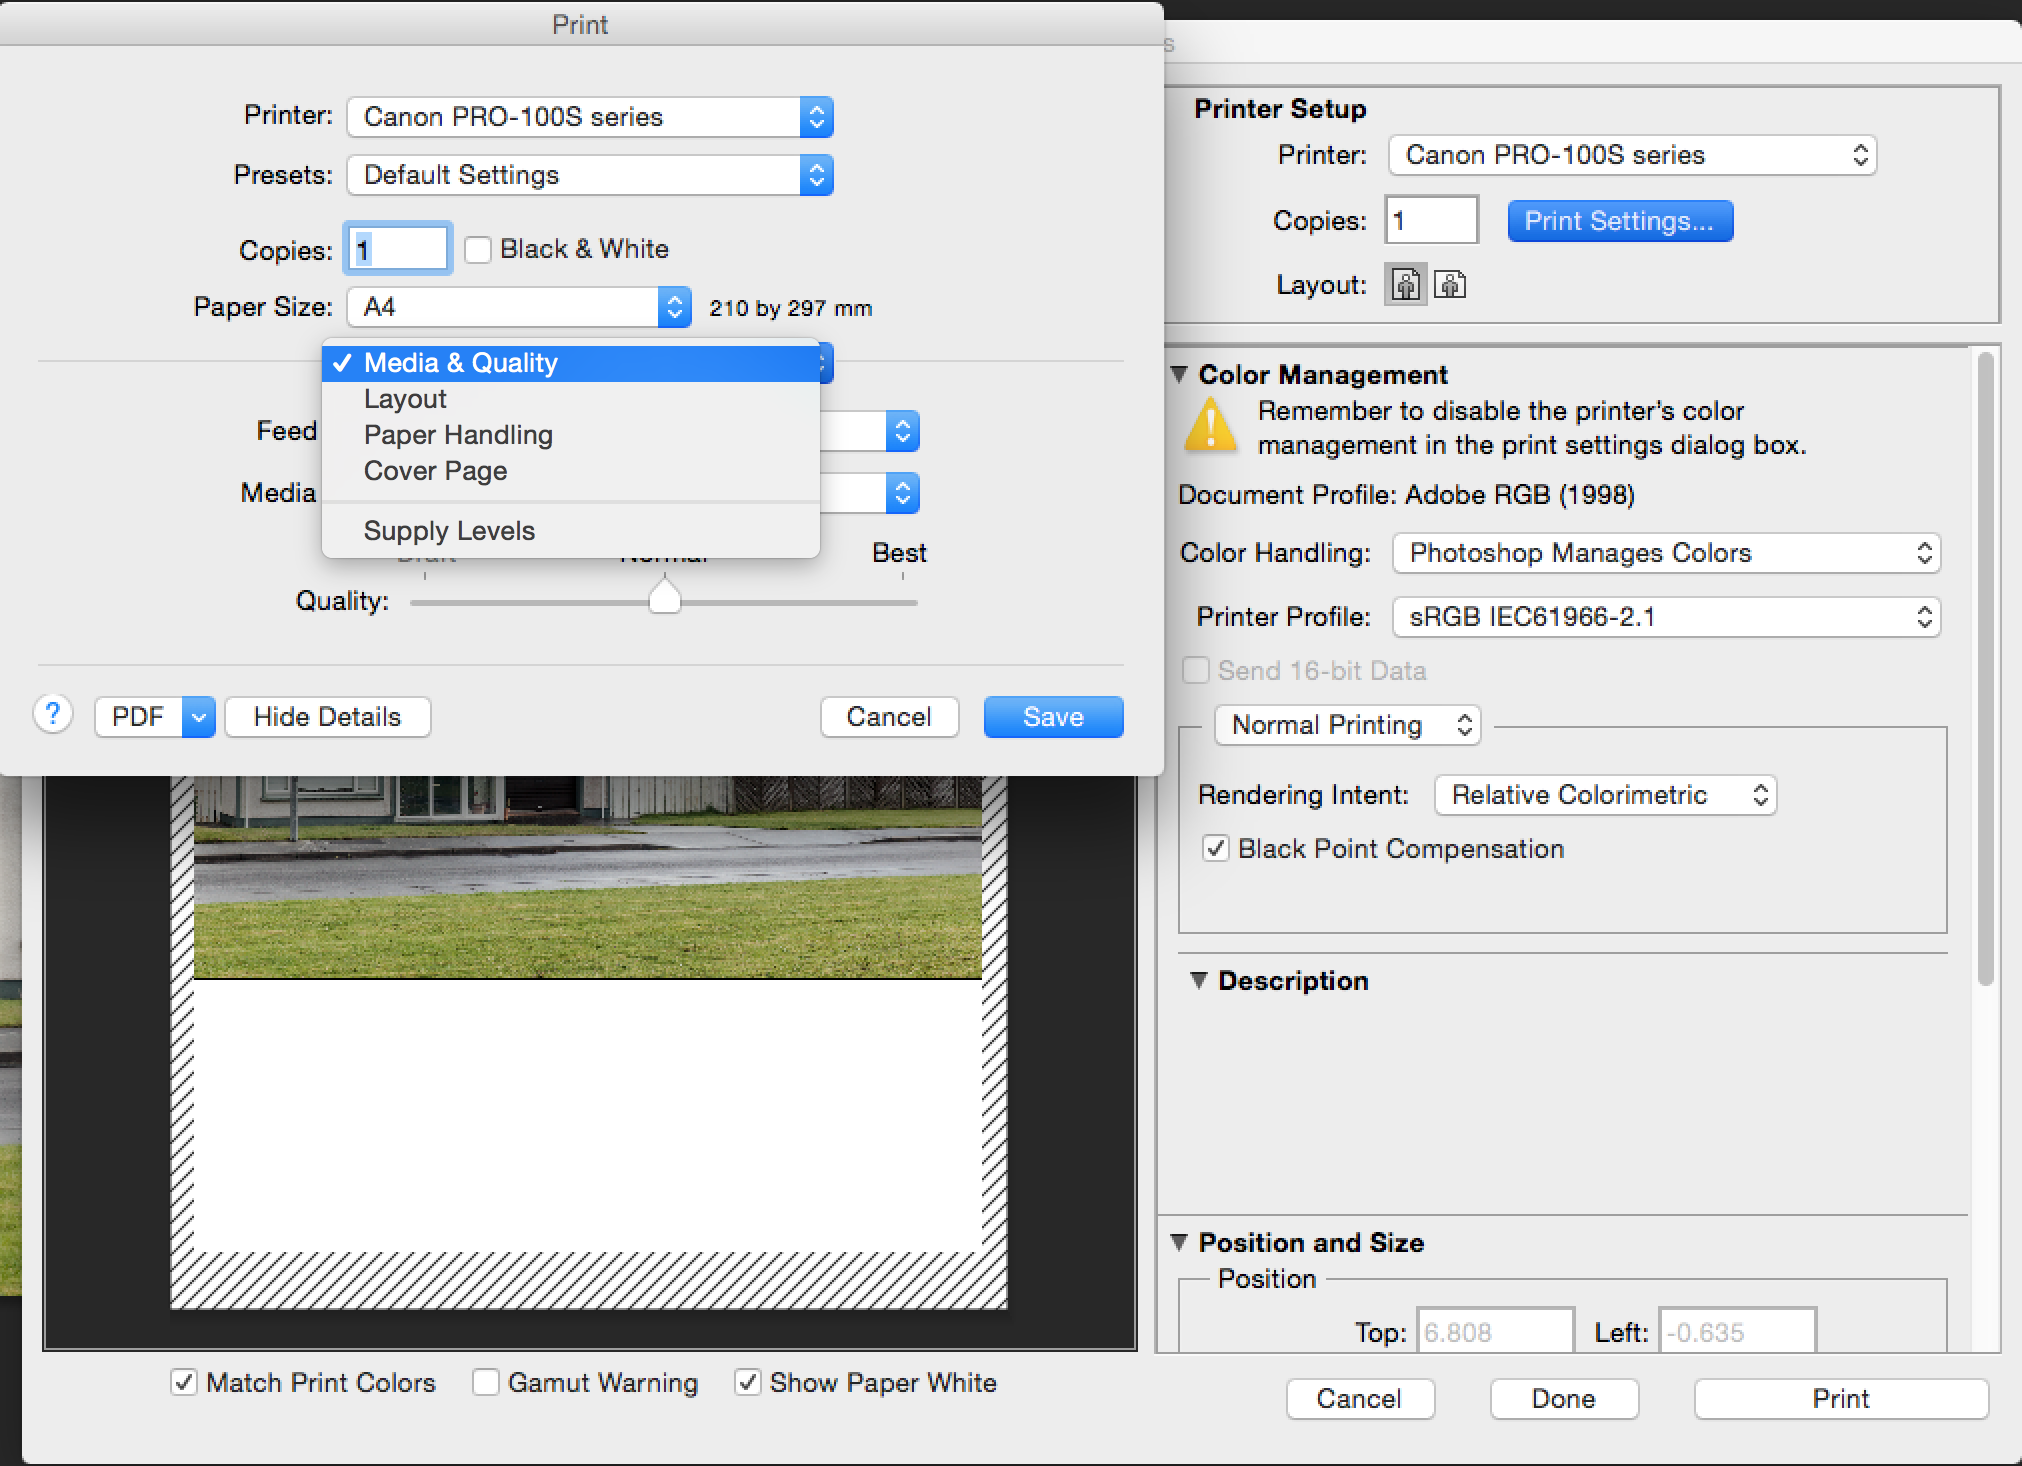Select Paper Handling from the menu
The width and height of the screenshot is (2022, 1466).
click(x=457, y=434)
